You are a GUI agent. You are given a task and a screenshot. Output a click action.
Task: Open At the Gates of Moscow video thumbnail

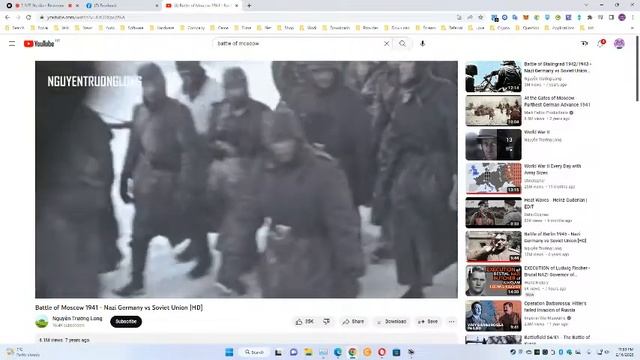(493, 111)
